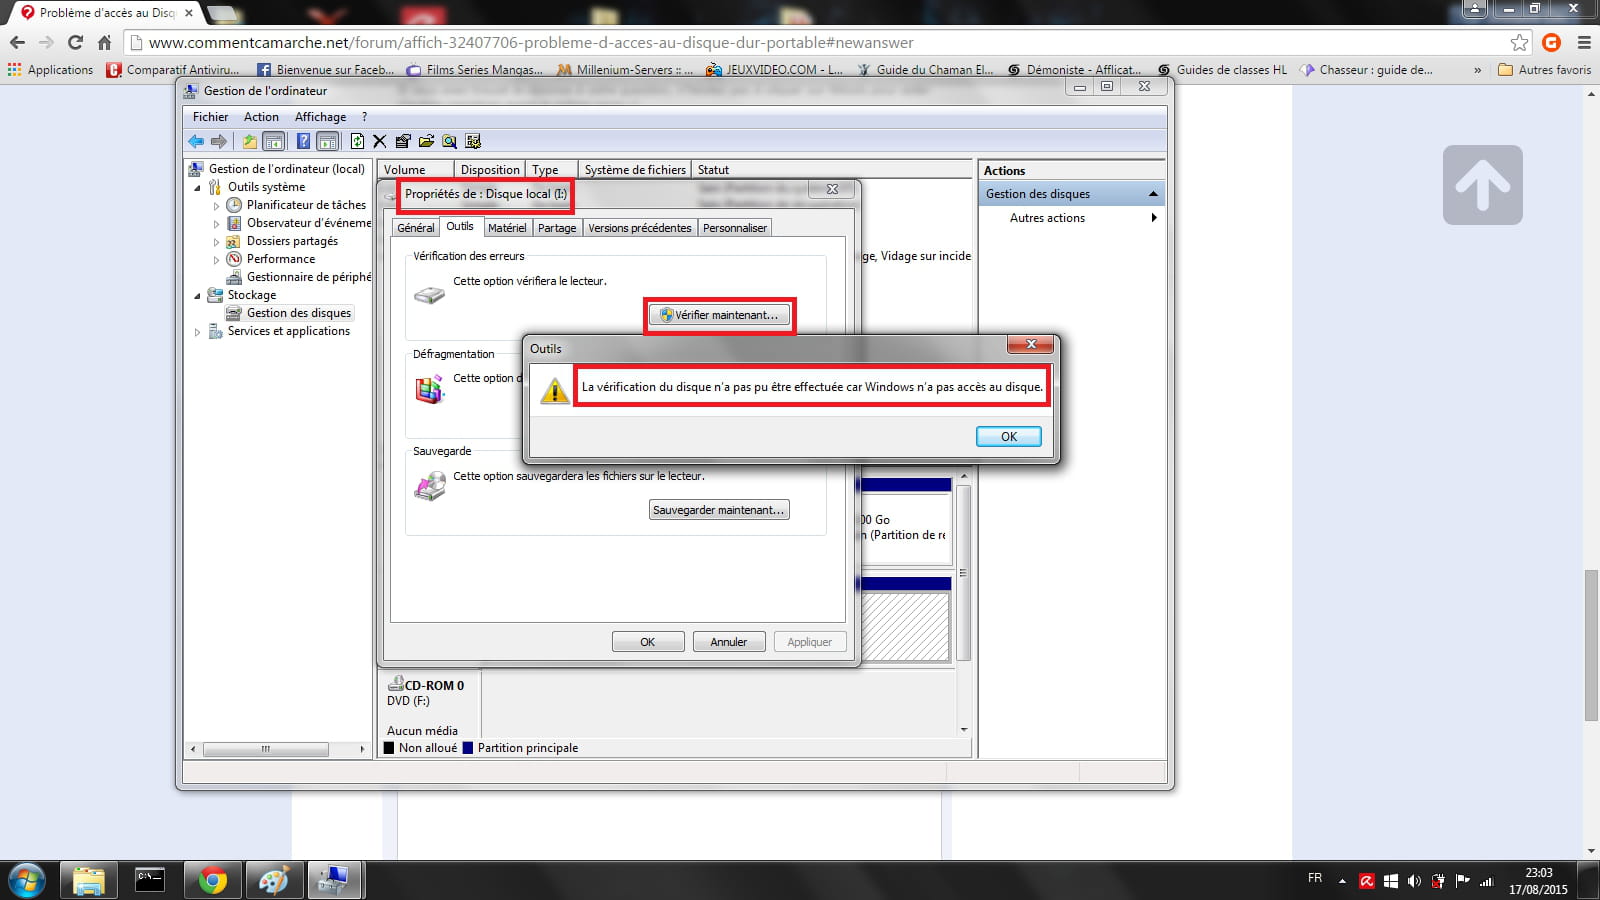The image size is (1600, 900).
Task: Sort by Système de fichiers column header
Action: click(635, 170)
